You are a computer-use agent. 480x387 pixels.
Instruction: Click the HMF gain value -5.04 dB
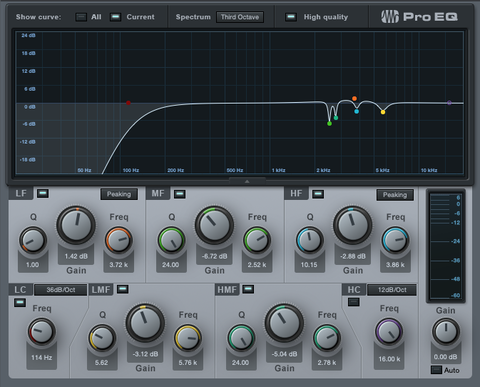click(284, 354)
